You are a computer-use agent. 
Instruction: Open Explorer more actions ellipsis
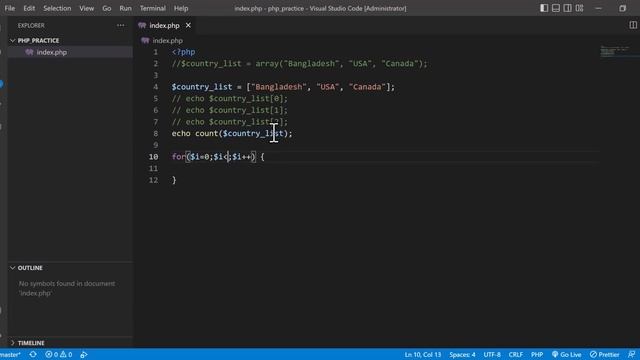click(x=121, y=25)
